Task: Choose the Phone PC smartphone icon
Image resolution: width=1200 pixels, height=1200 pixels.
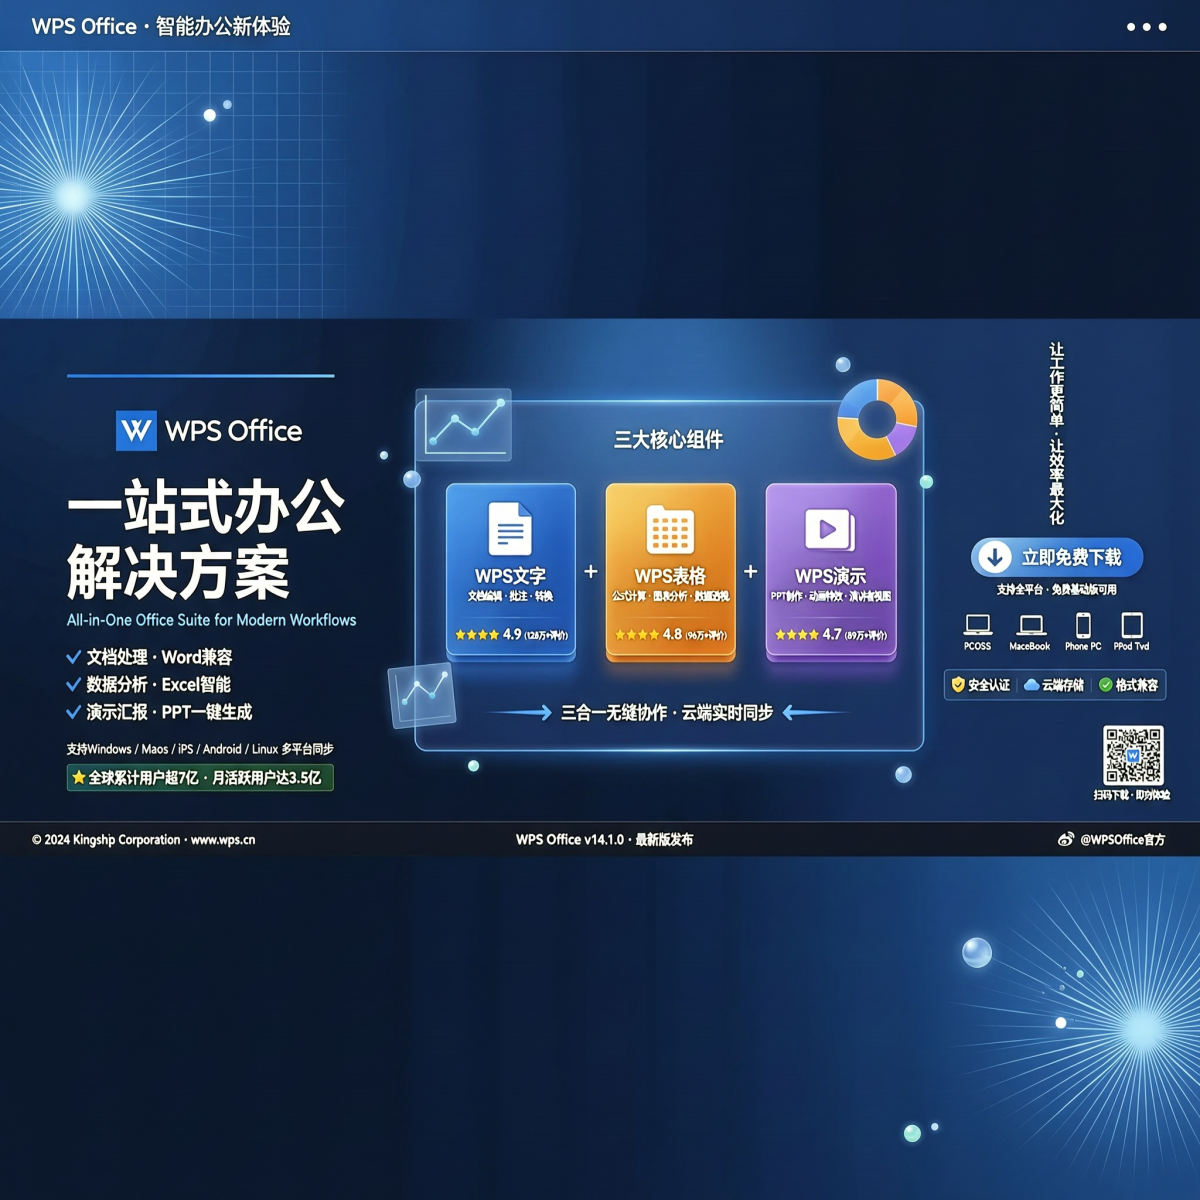Action: tap(1083, 625)
